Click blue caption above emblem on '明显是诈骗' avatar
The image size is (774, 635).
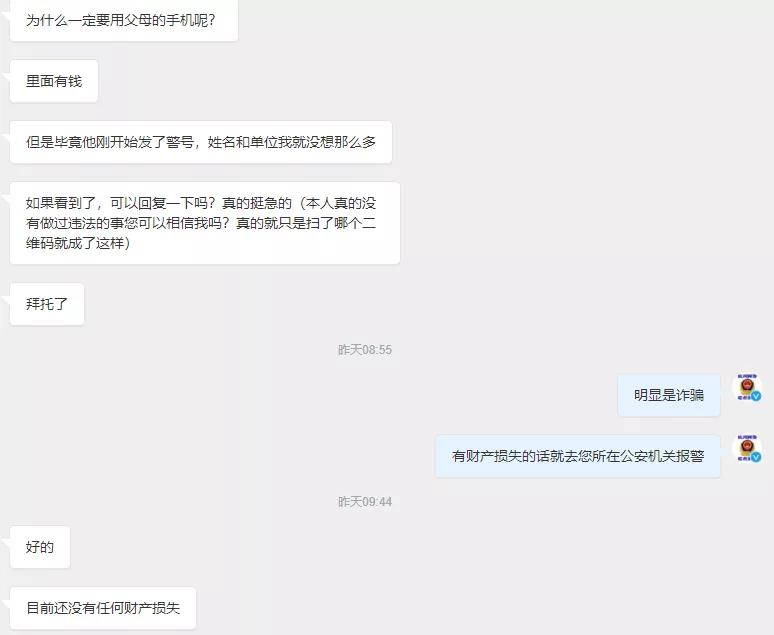coord(747,376)
